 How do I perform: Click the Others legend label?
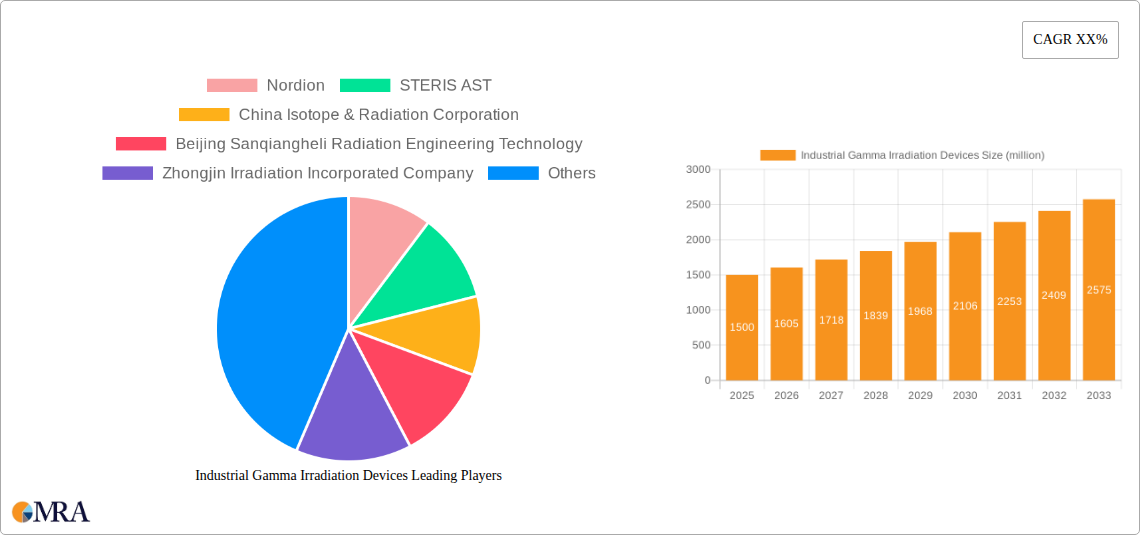(571, 173)
